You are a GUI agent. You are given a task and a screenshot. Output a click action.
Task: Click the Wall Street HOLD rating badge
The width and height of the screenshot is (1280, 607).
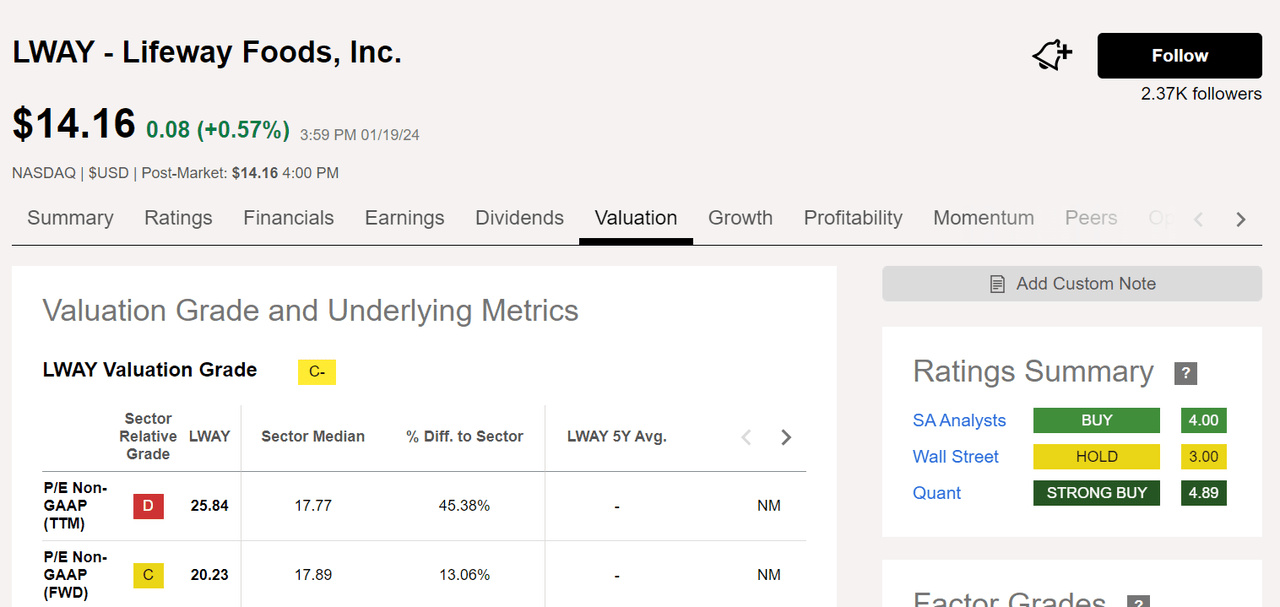pyautogui.click(x=1096, y=456)
